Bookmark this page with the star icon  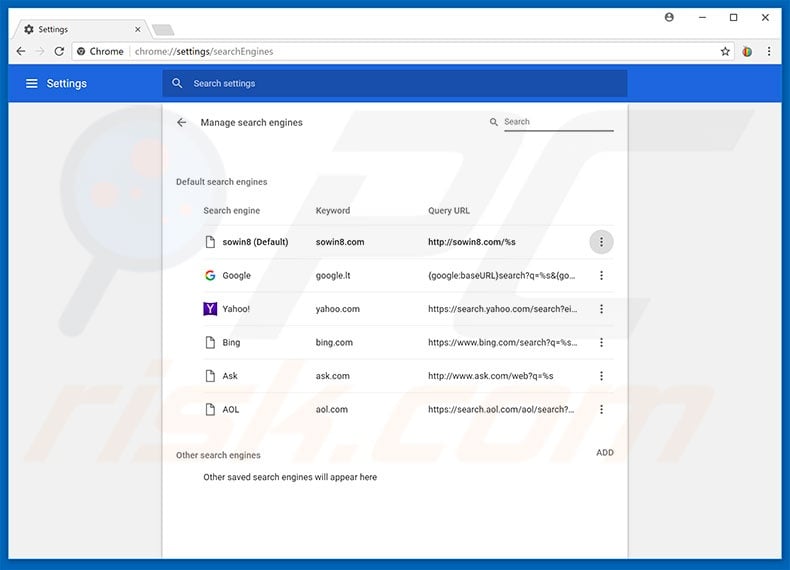click(x=725, y=51)
